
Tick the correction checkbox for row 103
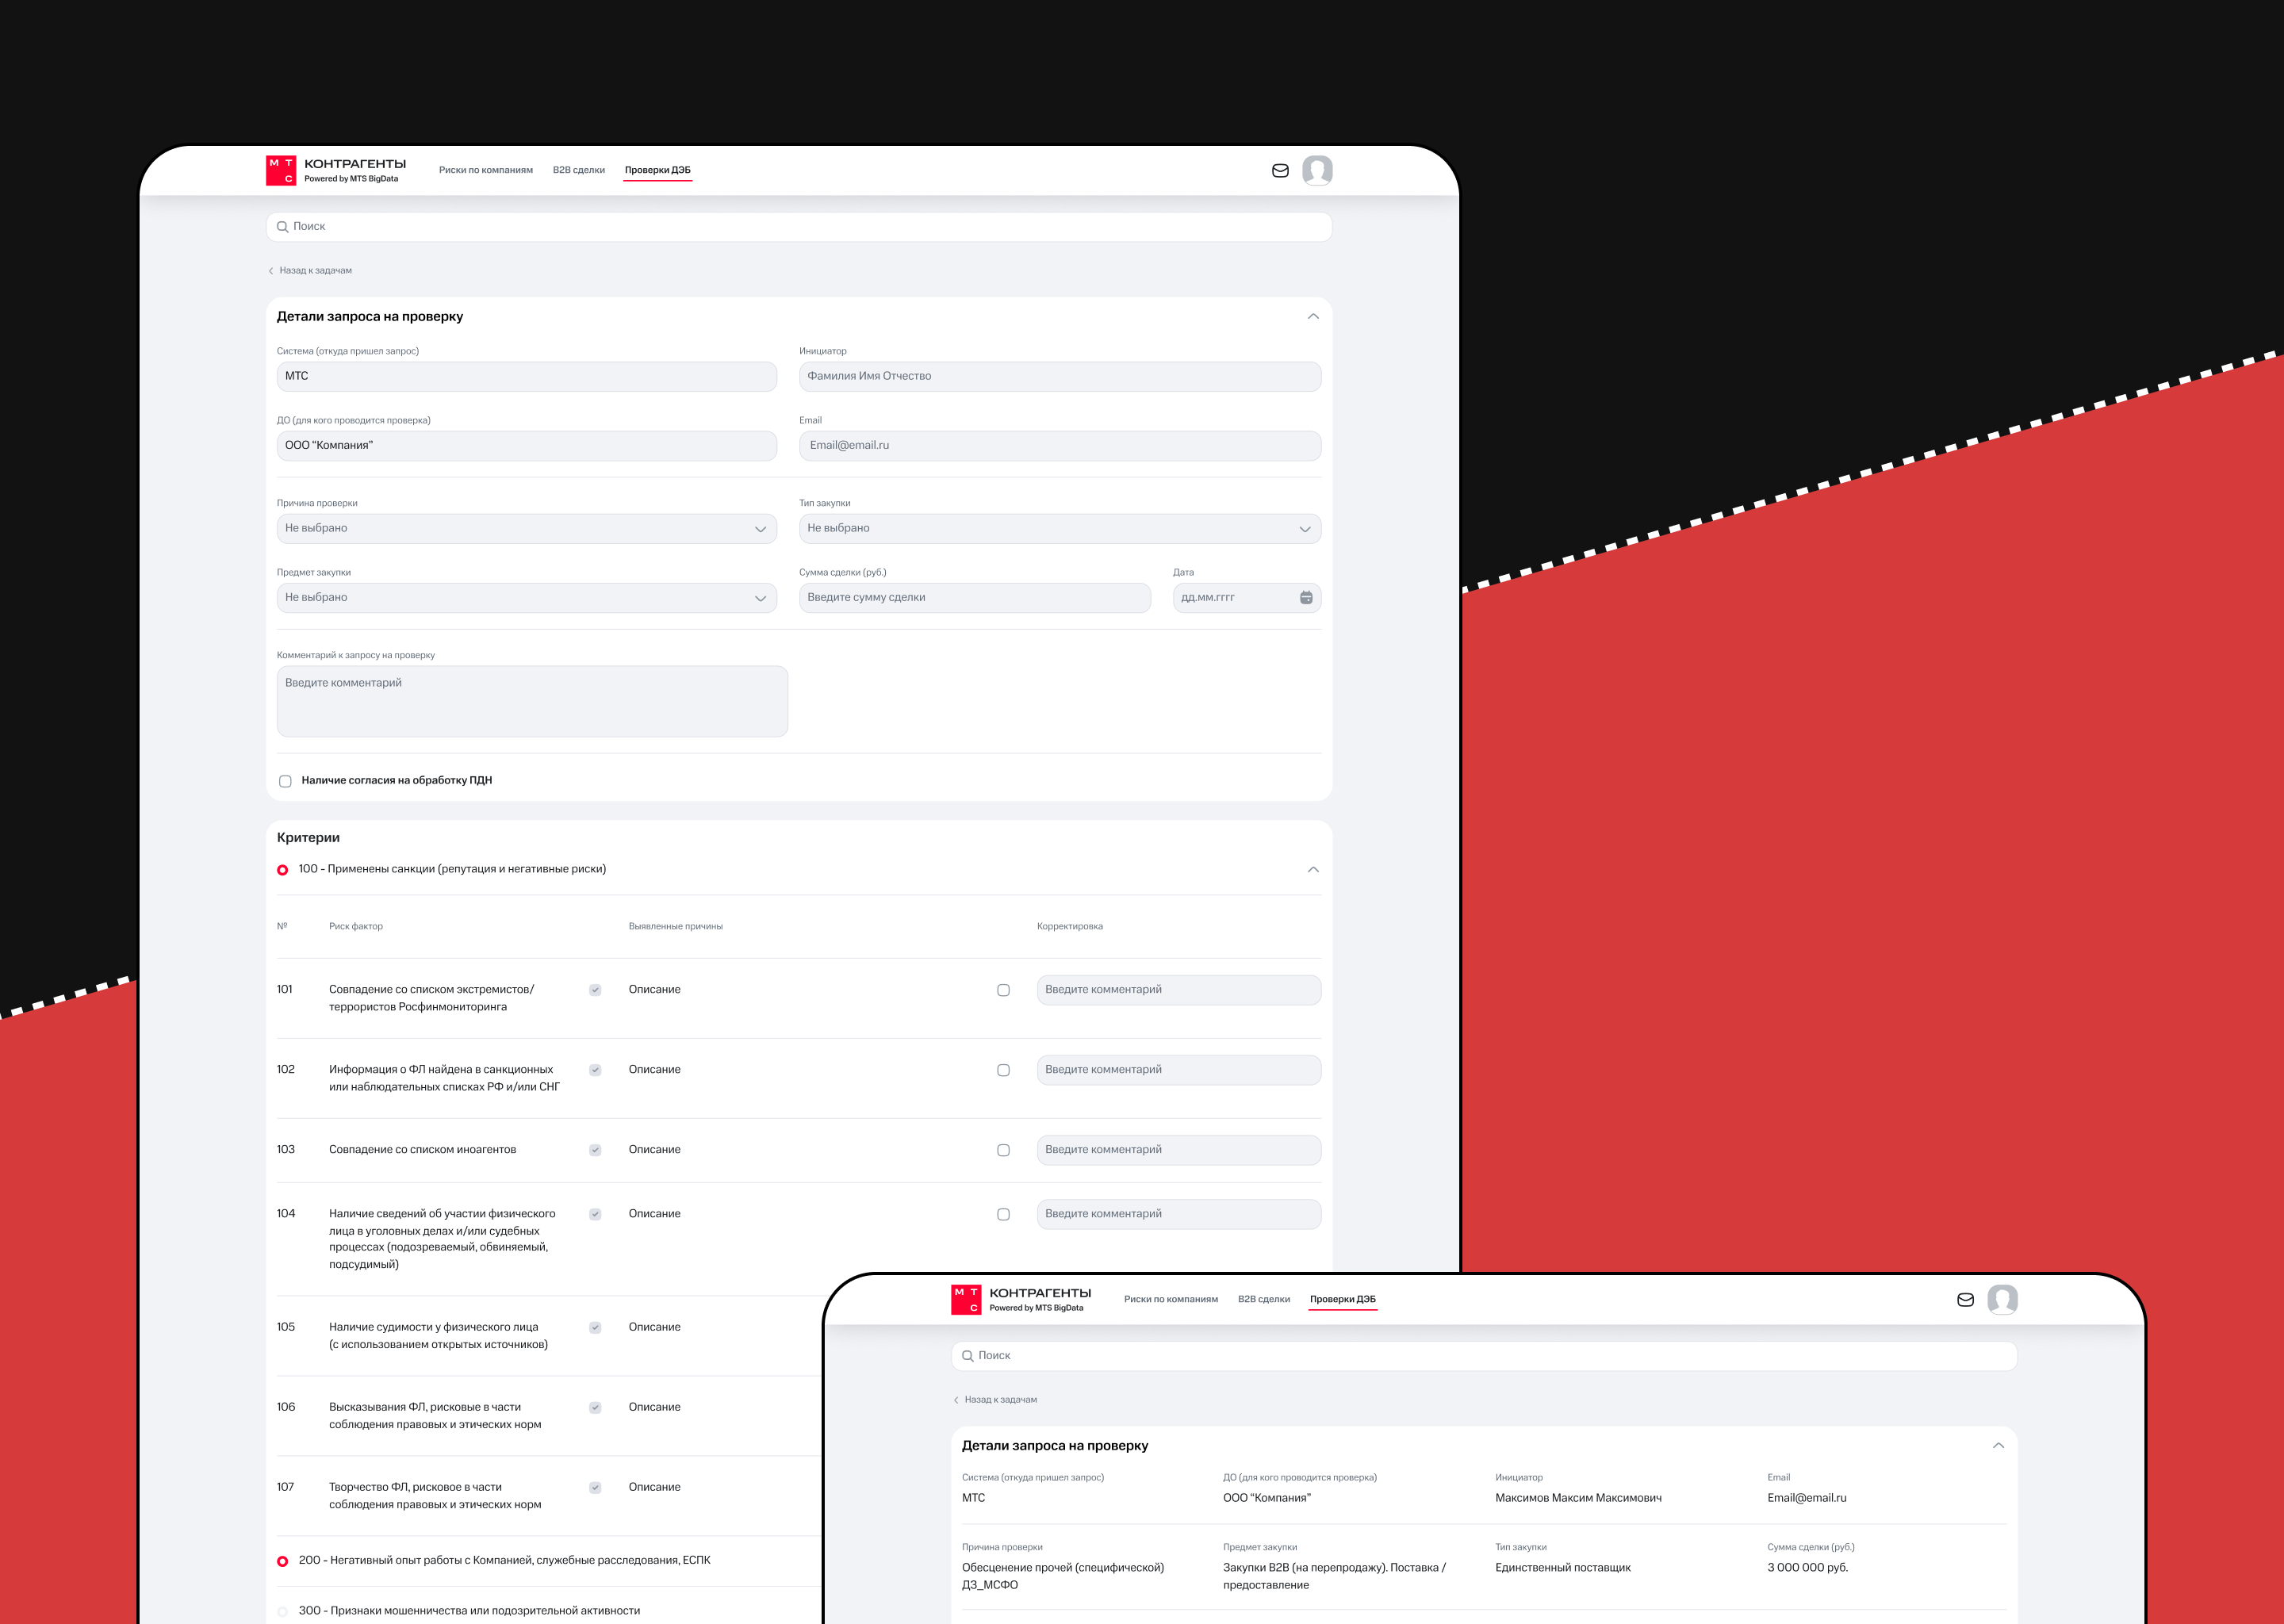coord(1003,1150)
